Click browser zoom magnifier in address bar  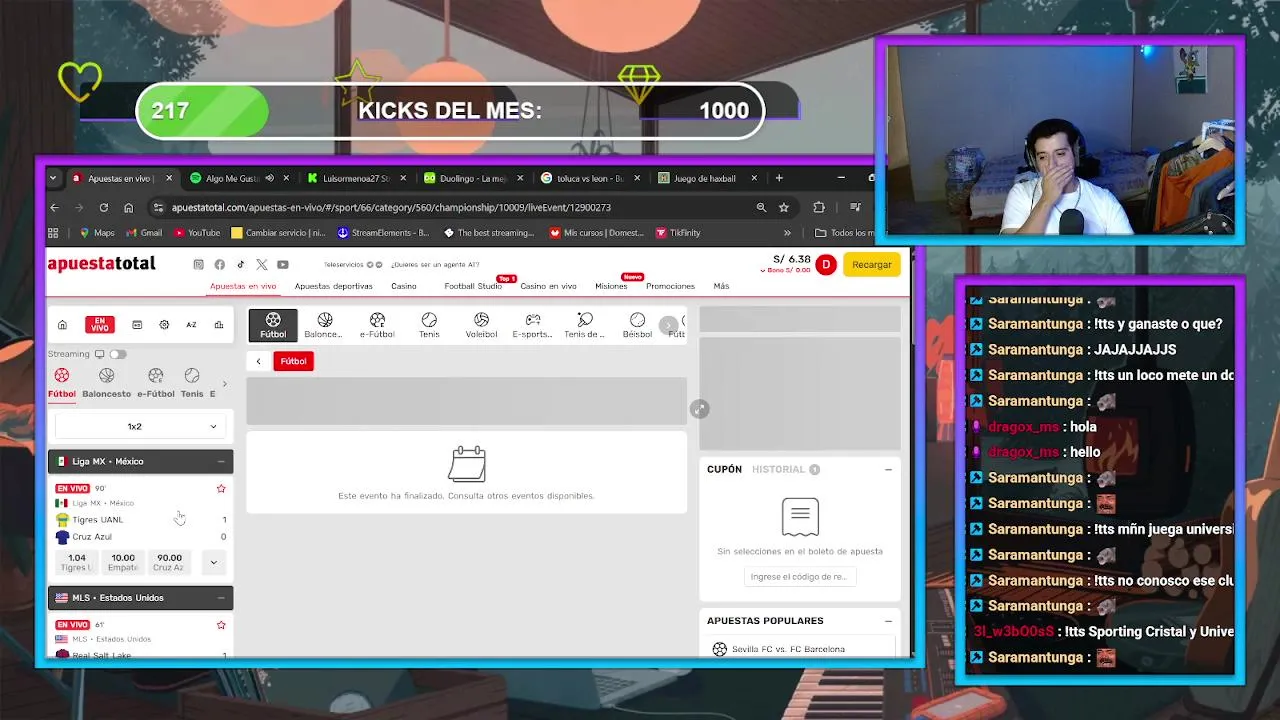[x=761, y=207]
